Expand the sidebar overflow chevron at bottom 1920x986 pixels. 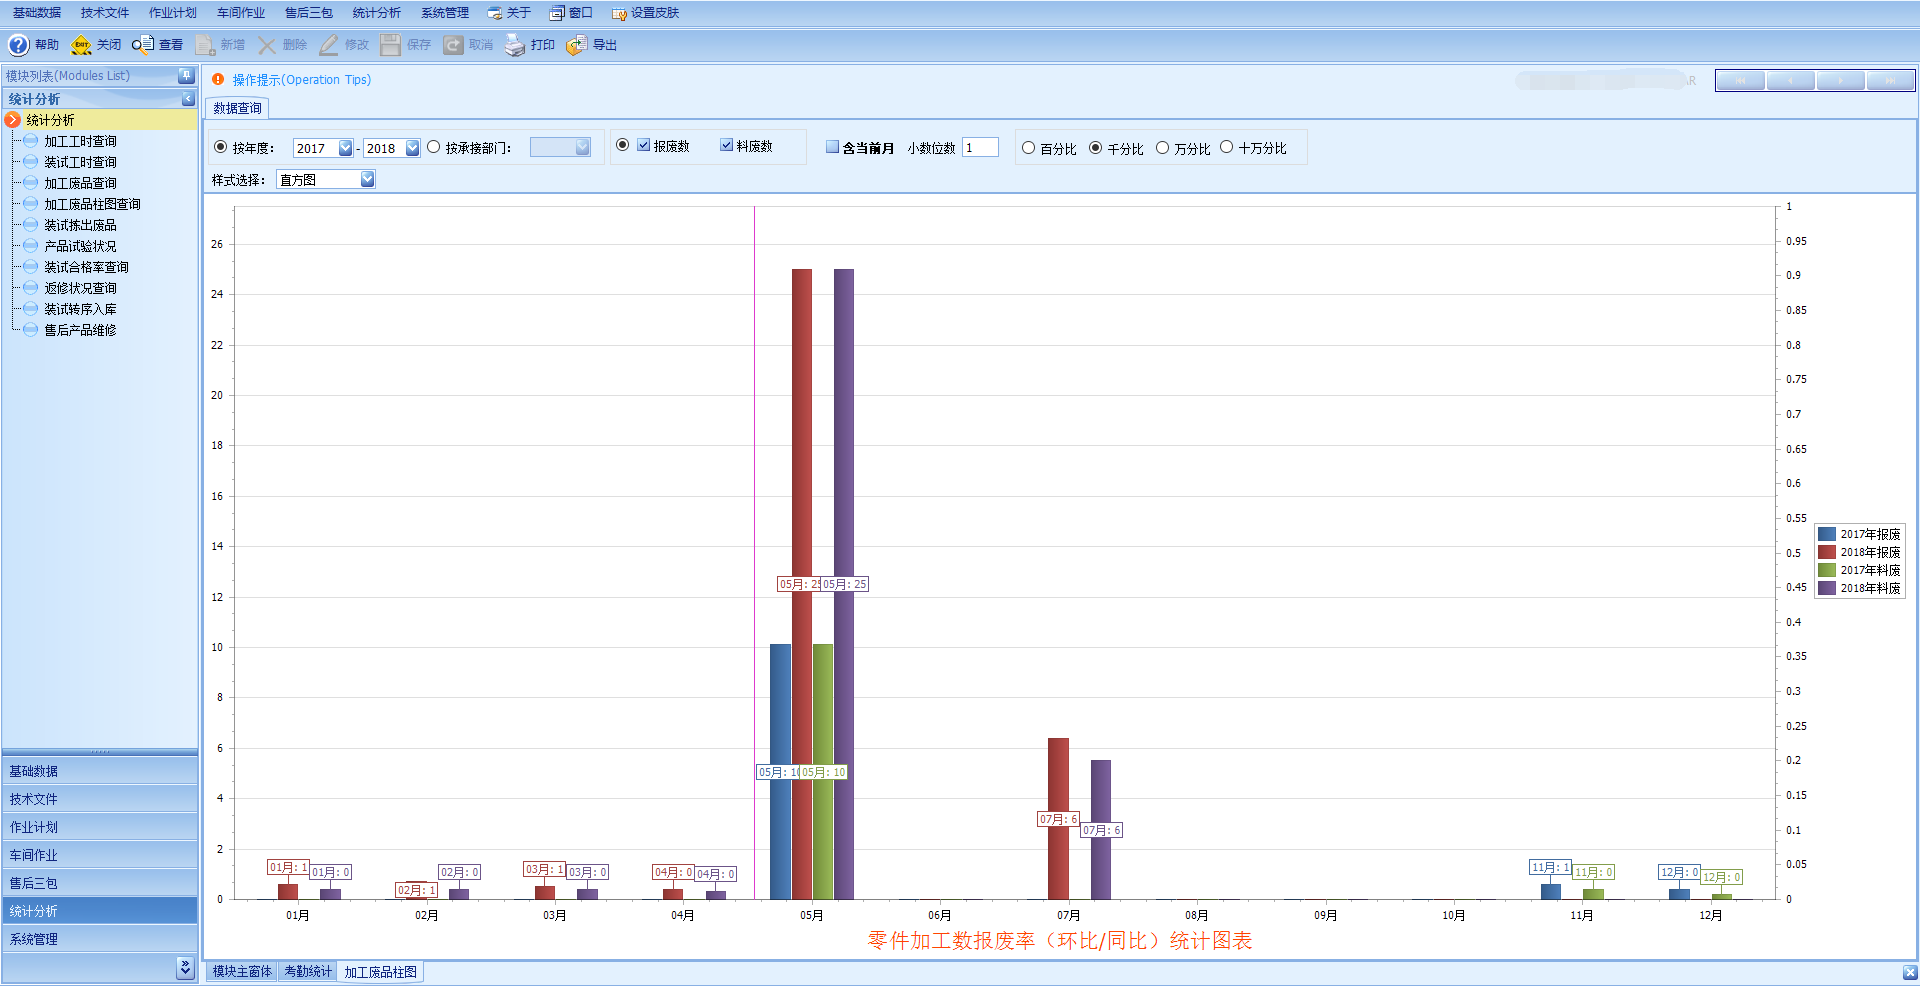tap(185, 967)
